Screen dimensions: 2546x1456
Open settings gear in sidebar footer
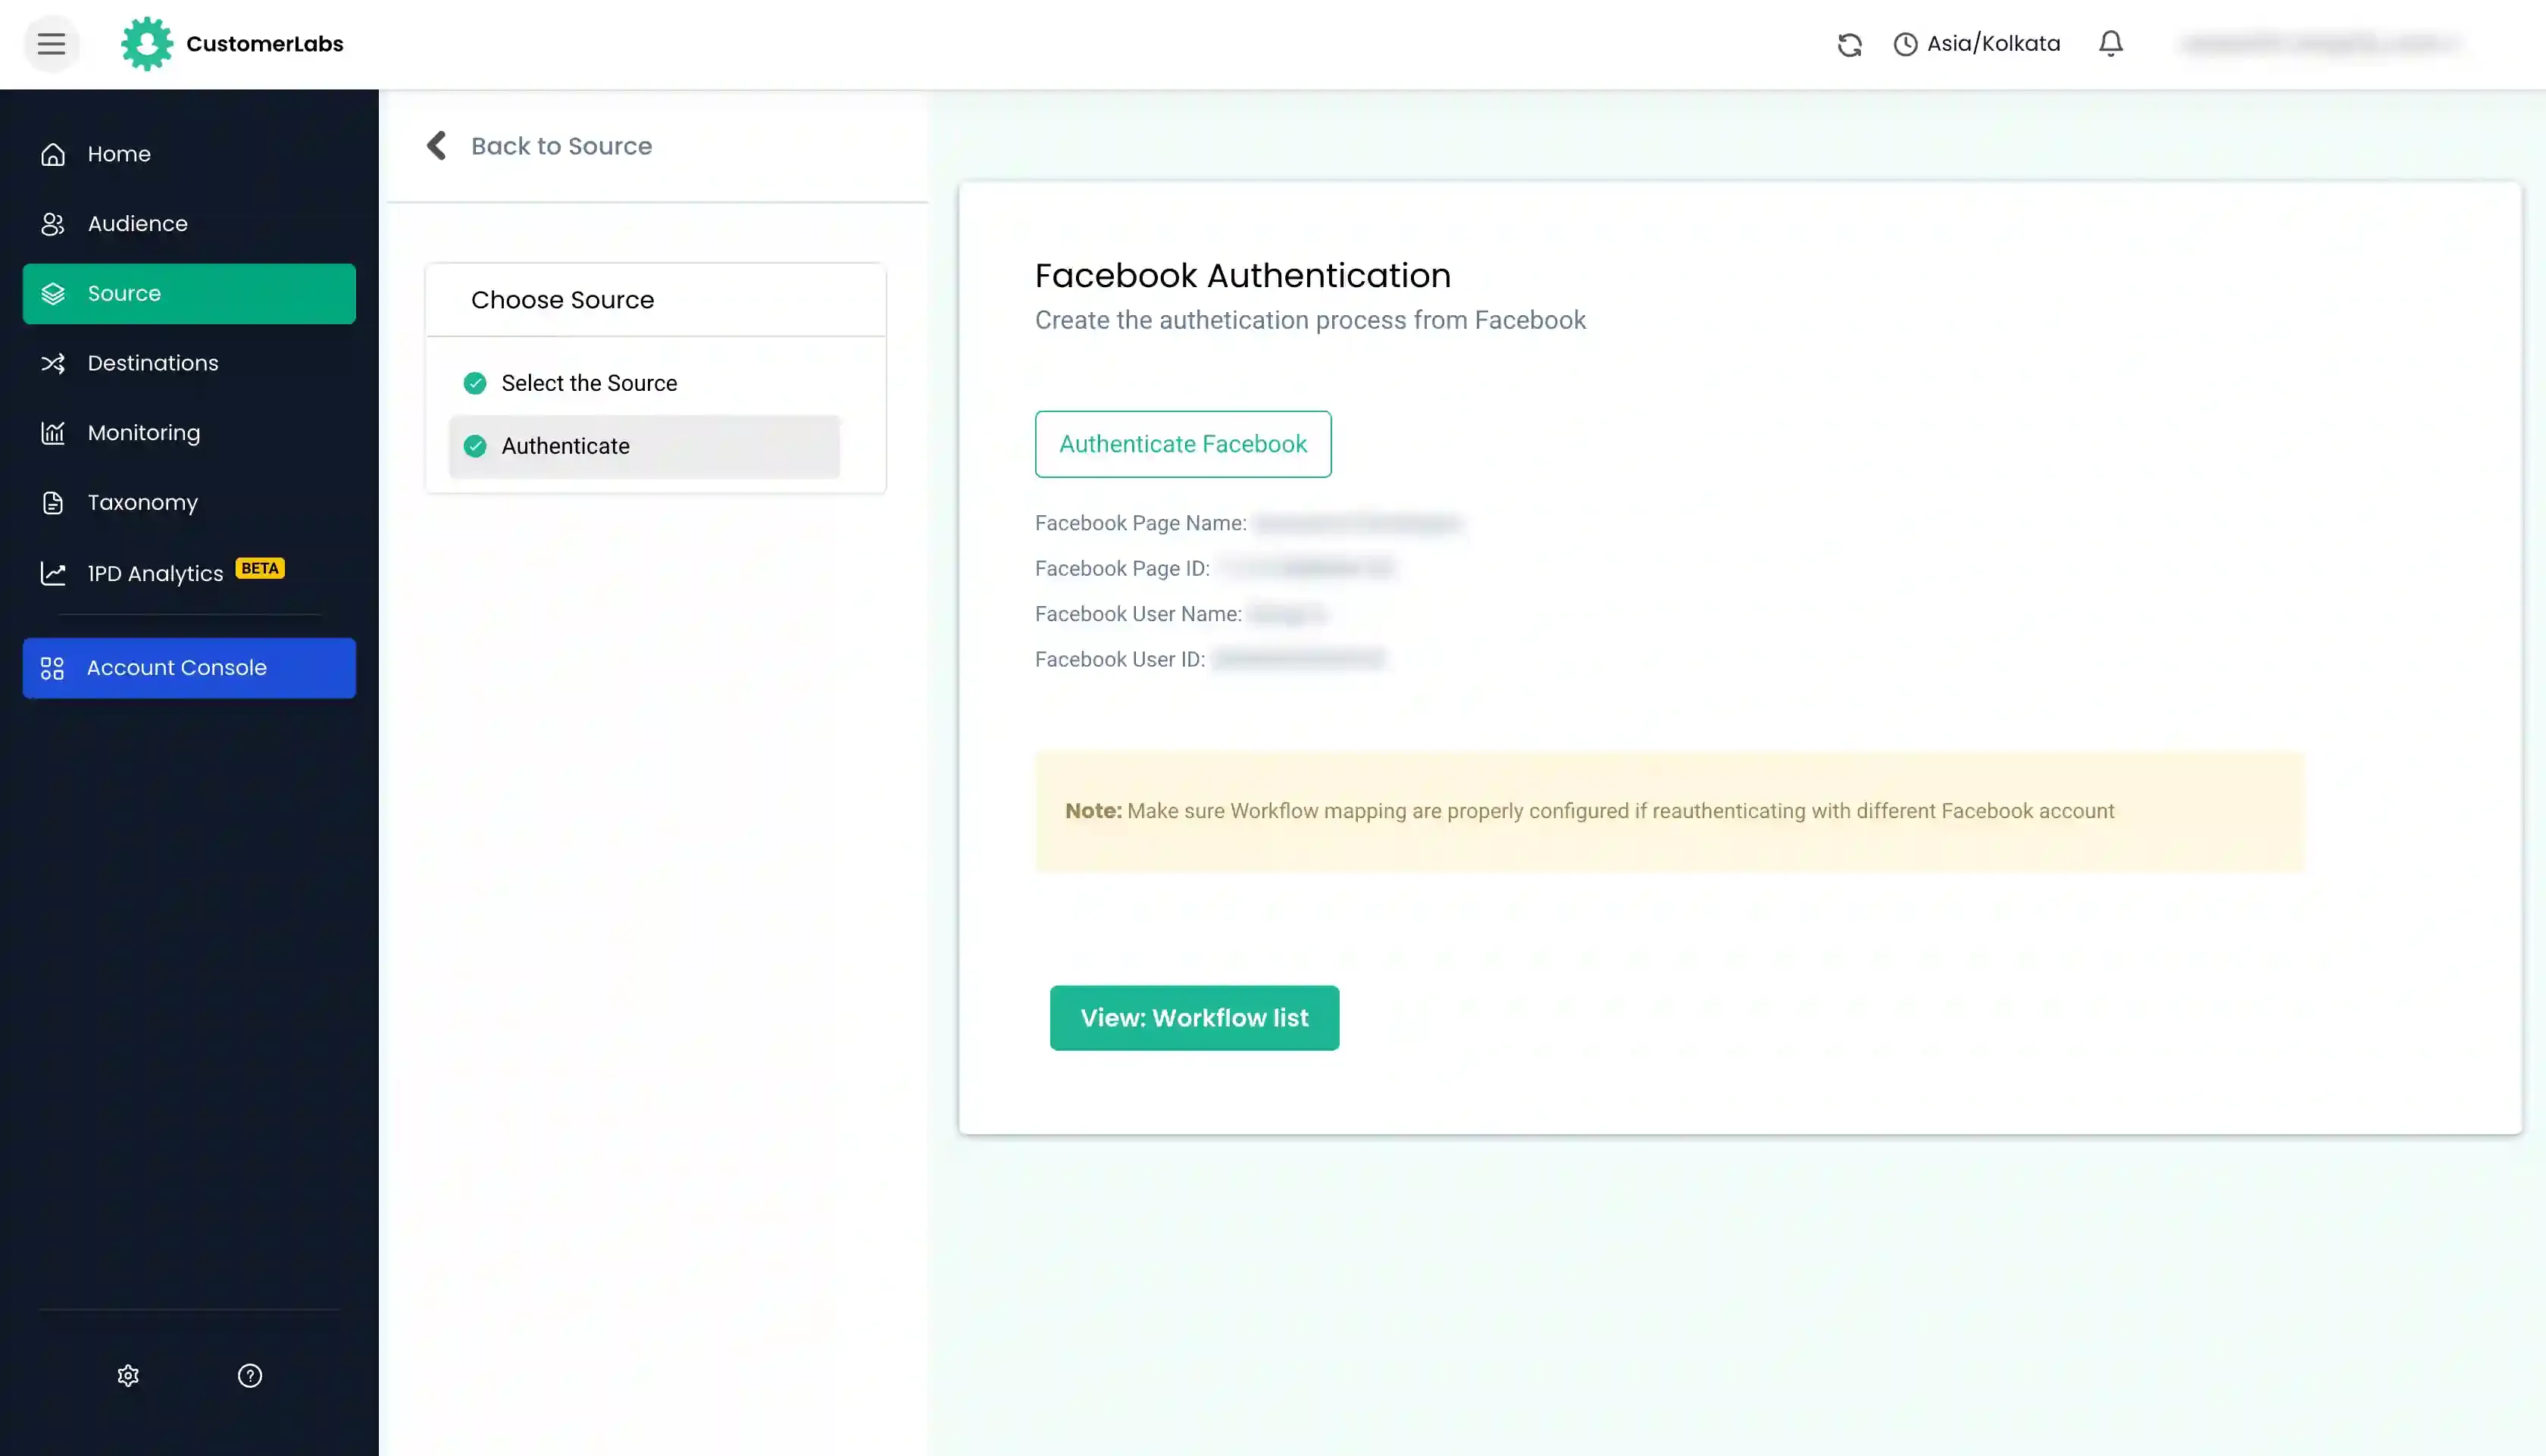tap(128, 1376)
